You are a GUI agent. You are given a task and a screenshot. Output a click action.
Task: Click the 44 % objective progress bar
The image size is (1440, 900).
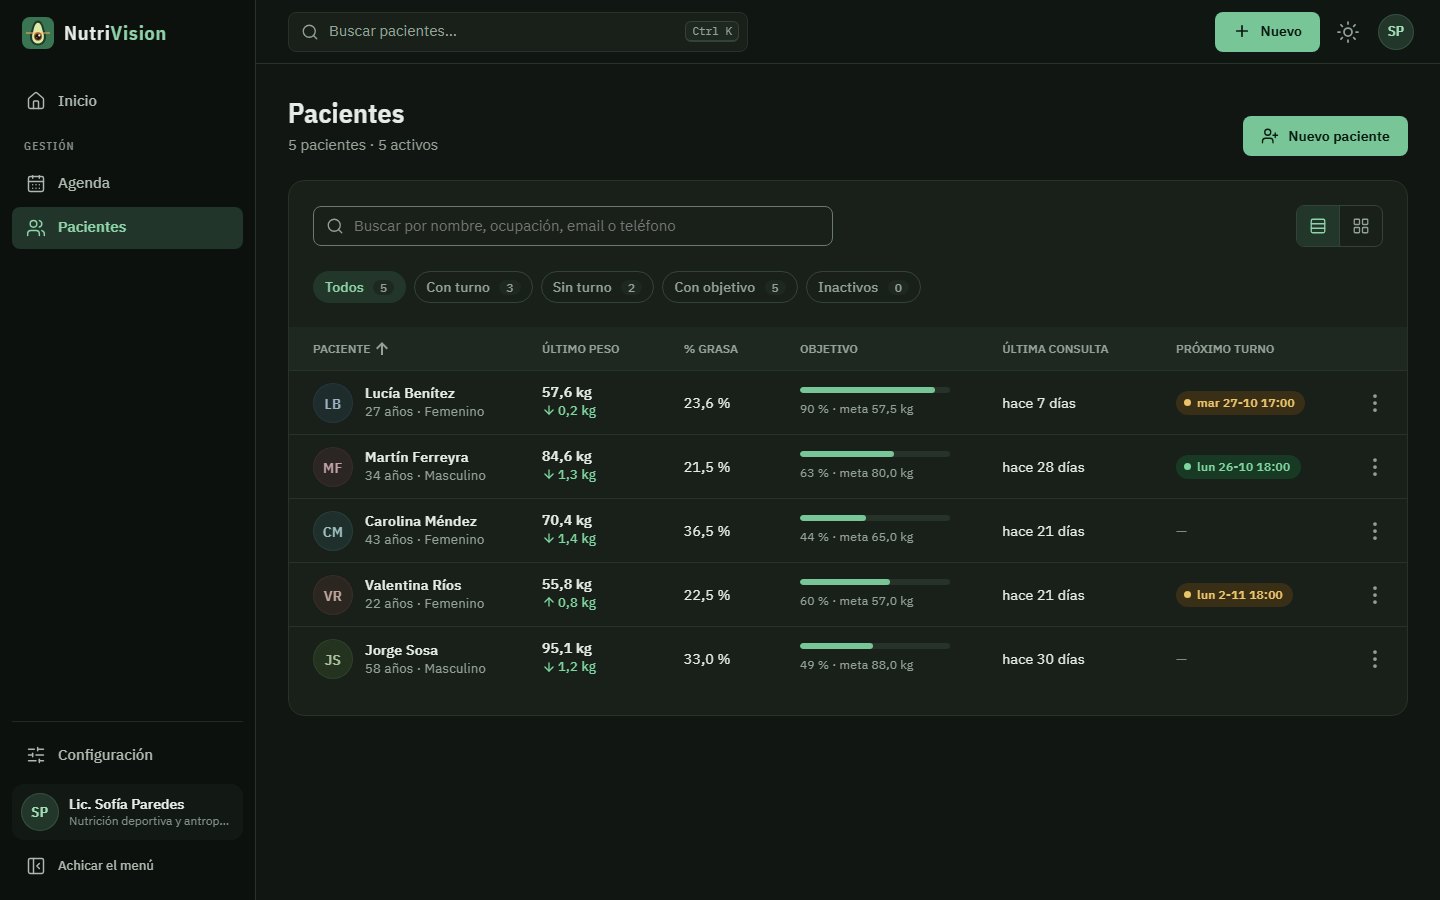[x=875, y=518]
